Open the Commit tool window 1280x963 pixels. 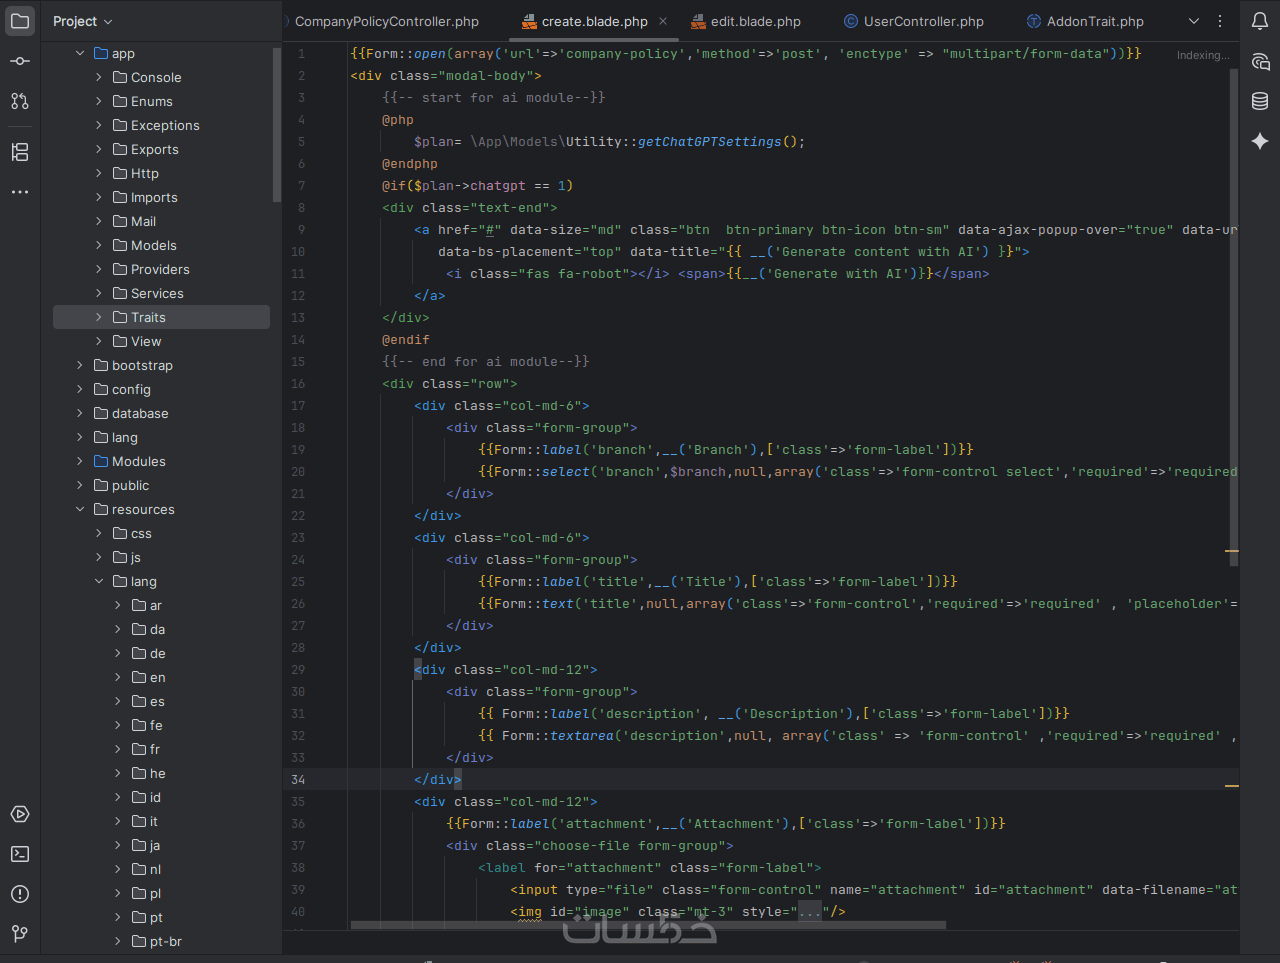(x=20, y=61)
